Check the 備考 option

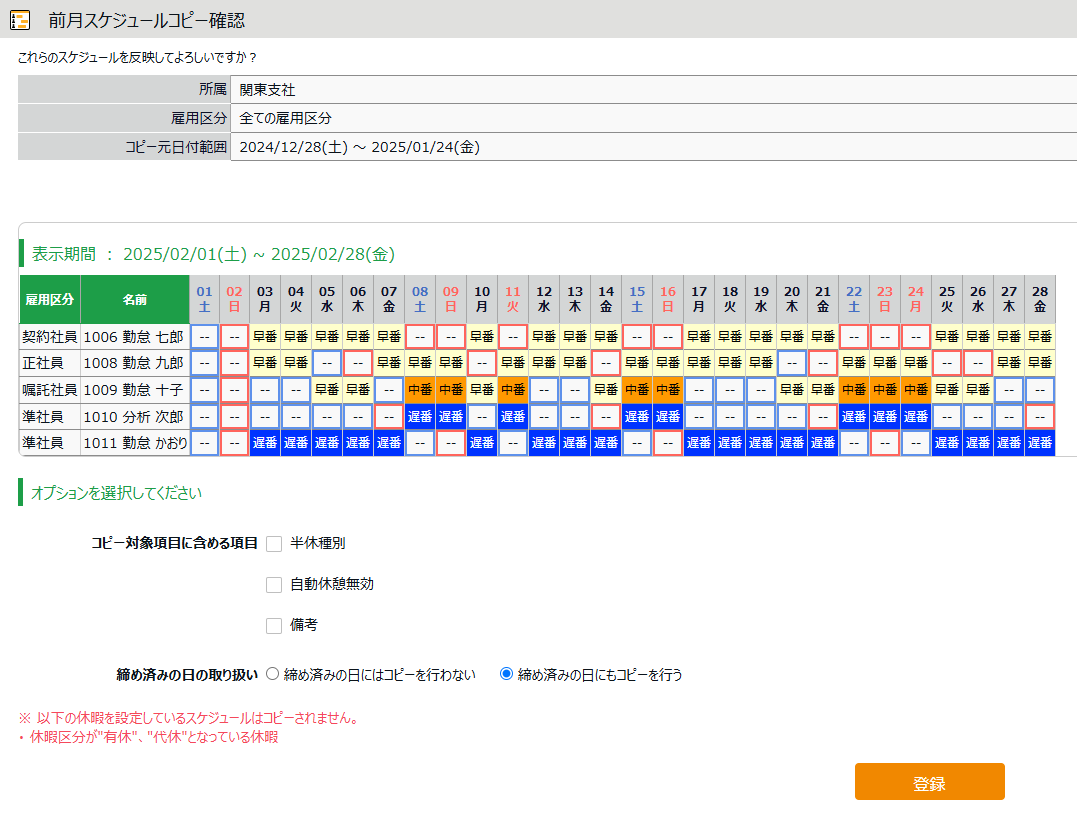pos(274,626)
